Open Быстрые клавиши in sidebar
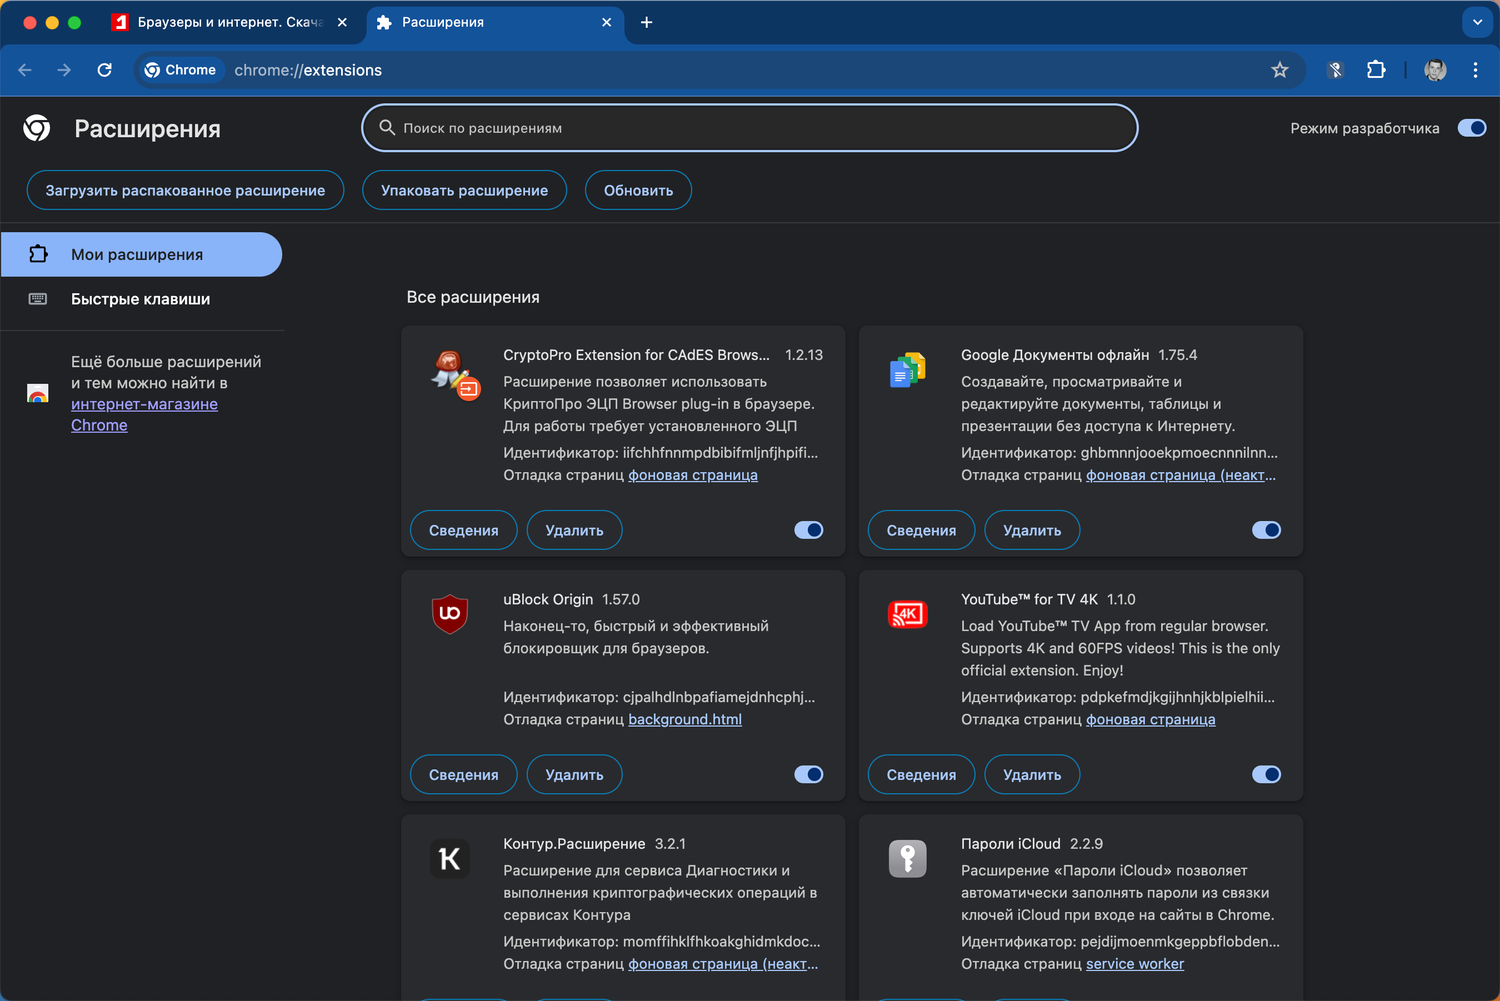 coord(141,299)
